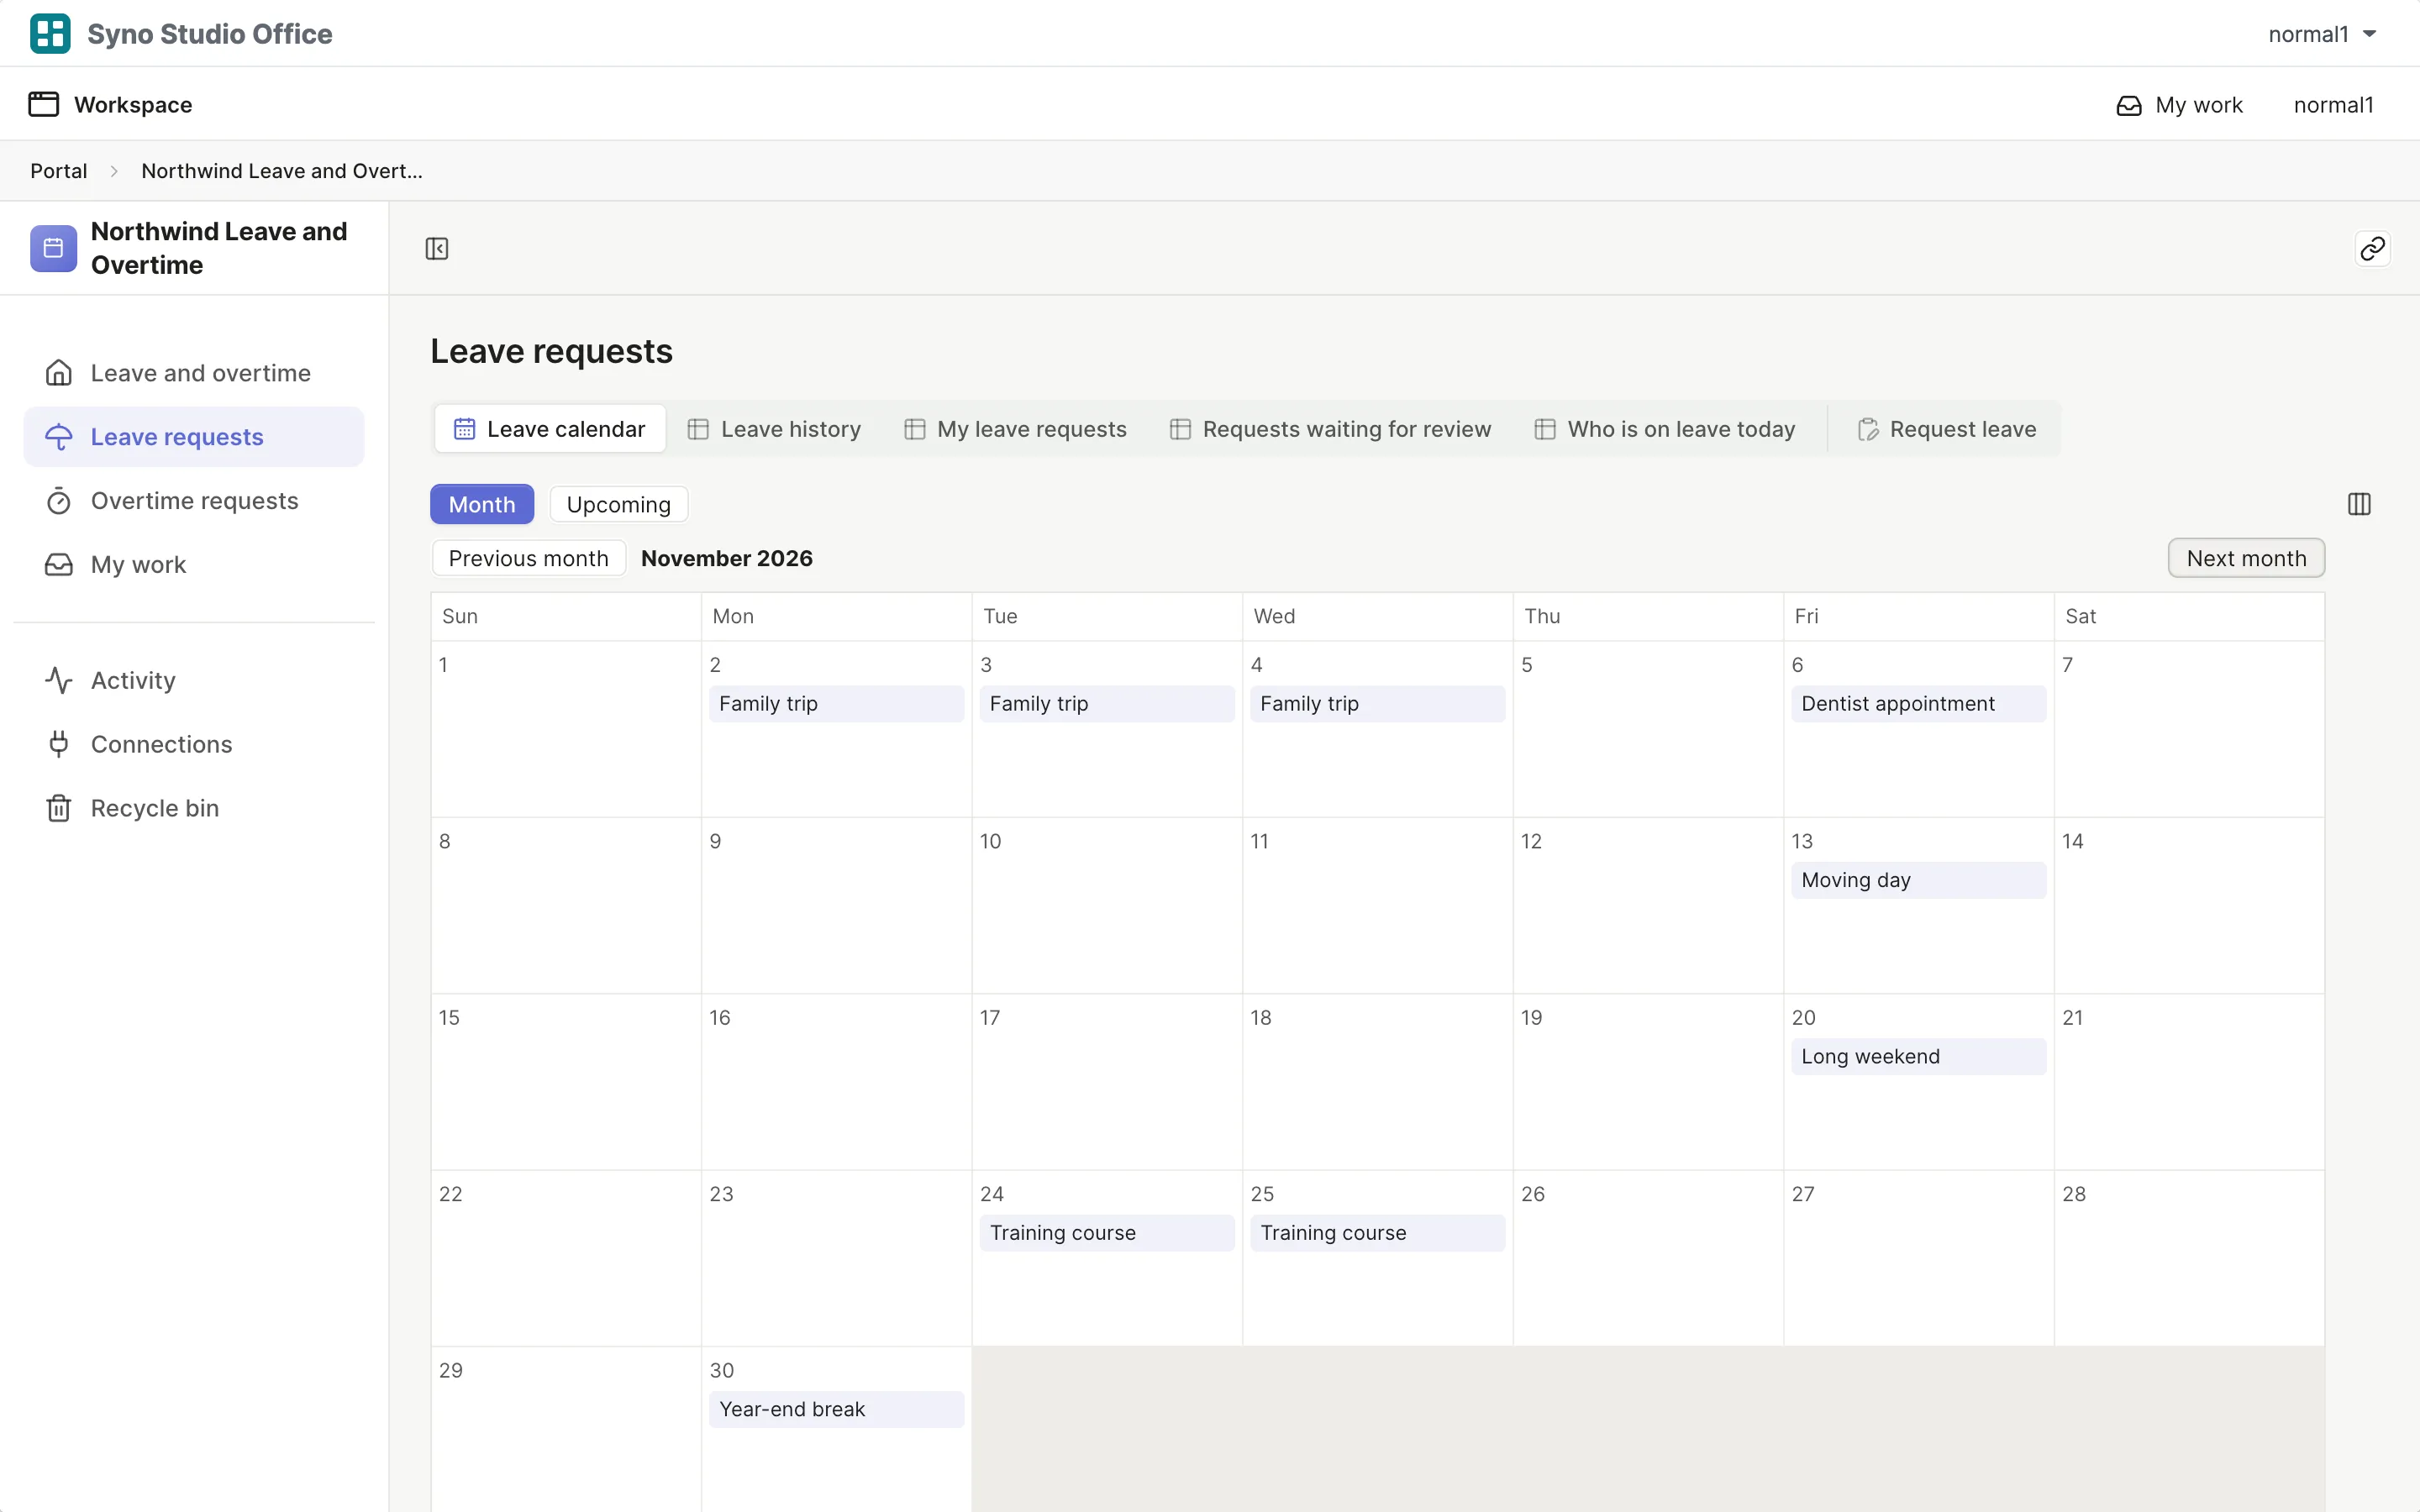Image resolution: width=2420 pixels, height=1512 pixels.
Task: Open the Dentist appointment event
Action: click(x=1918, y=704)
